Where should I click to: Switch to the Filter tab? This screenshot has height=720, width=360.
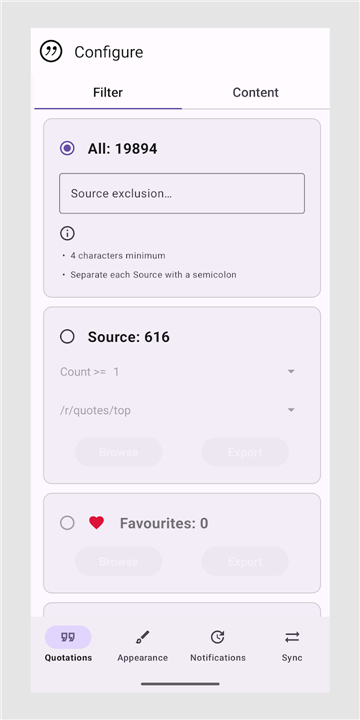[x=108, y=92]
